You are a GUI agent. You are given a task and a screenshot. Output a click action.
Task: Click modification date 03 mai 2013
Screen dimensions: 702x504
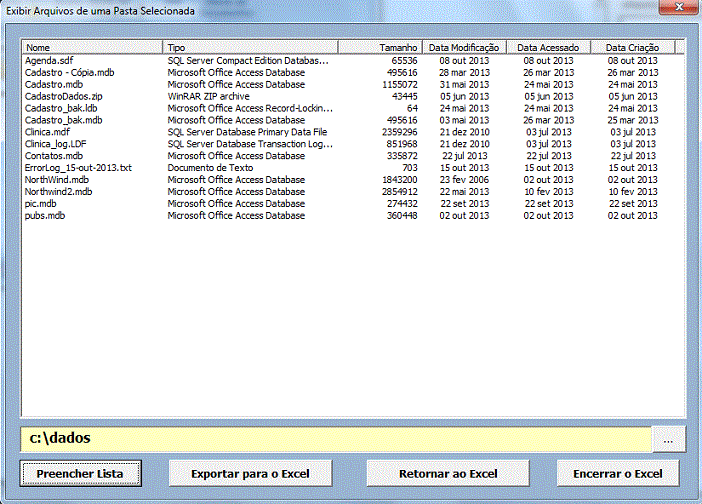click(x=464, y=120)
